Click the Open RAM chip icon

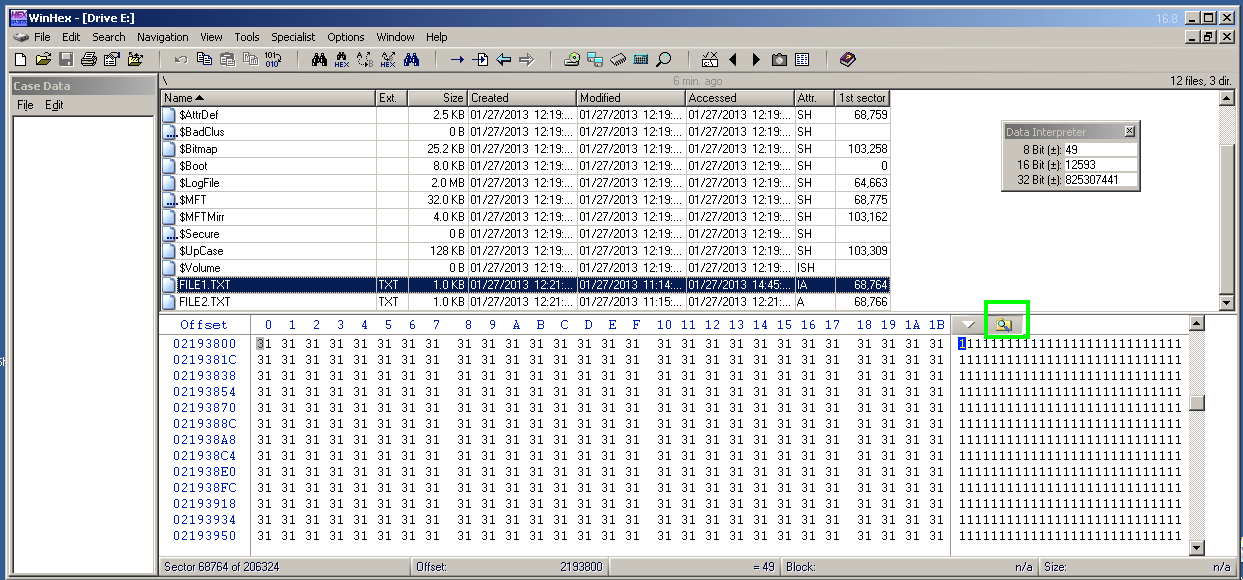click(619, 60)
